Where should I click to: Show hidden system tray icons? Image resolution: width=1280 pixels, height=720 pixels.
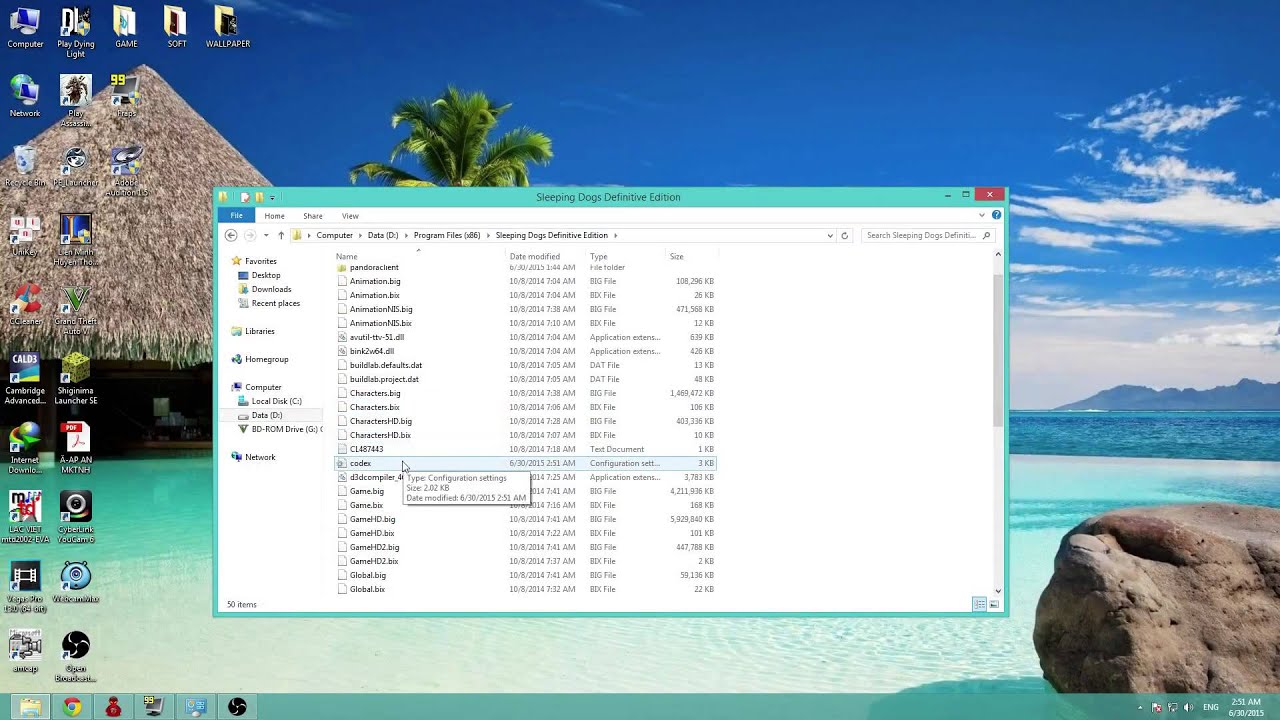coord(1140,707)
